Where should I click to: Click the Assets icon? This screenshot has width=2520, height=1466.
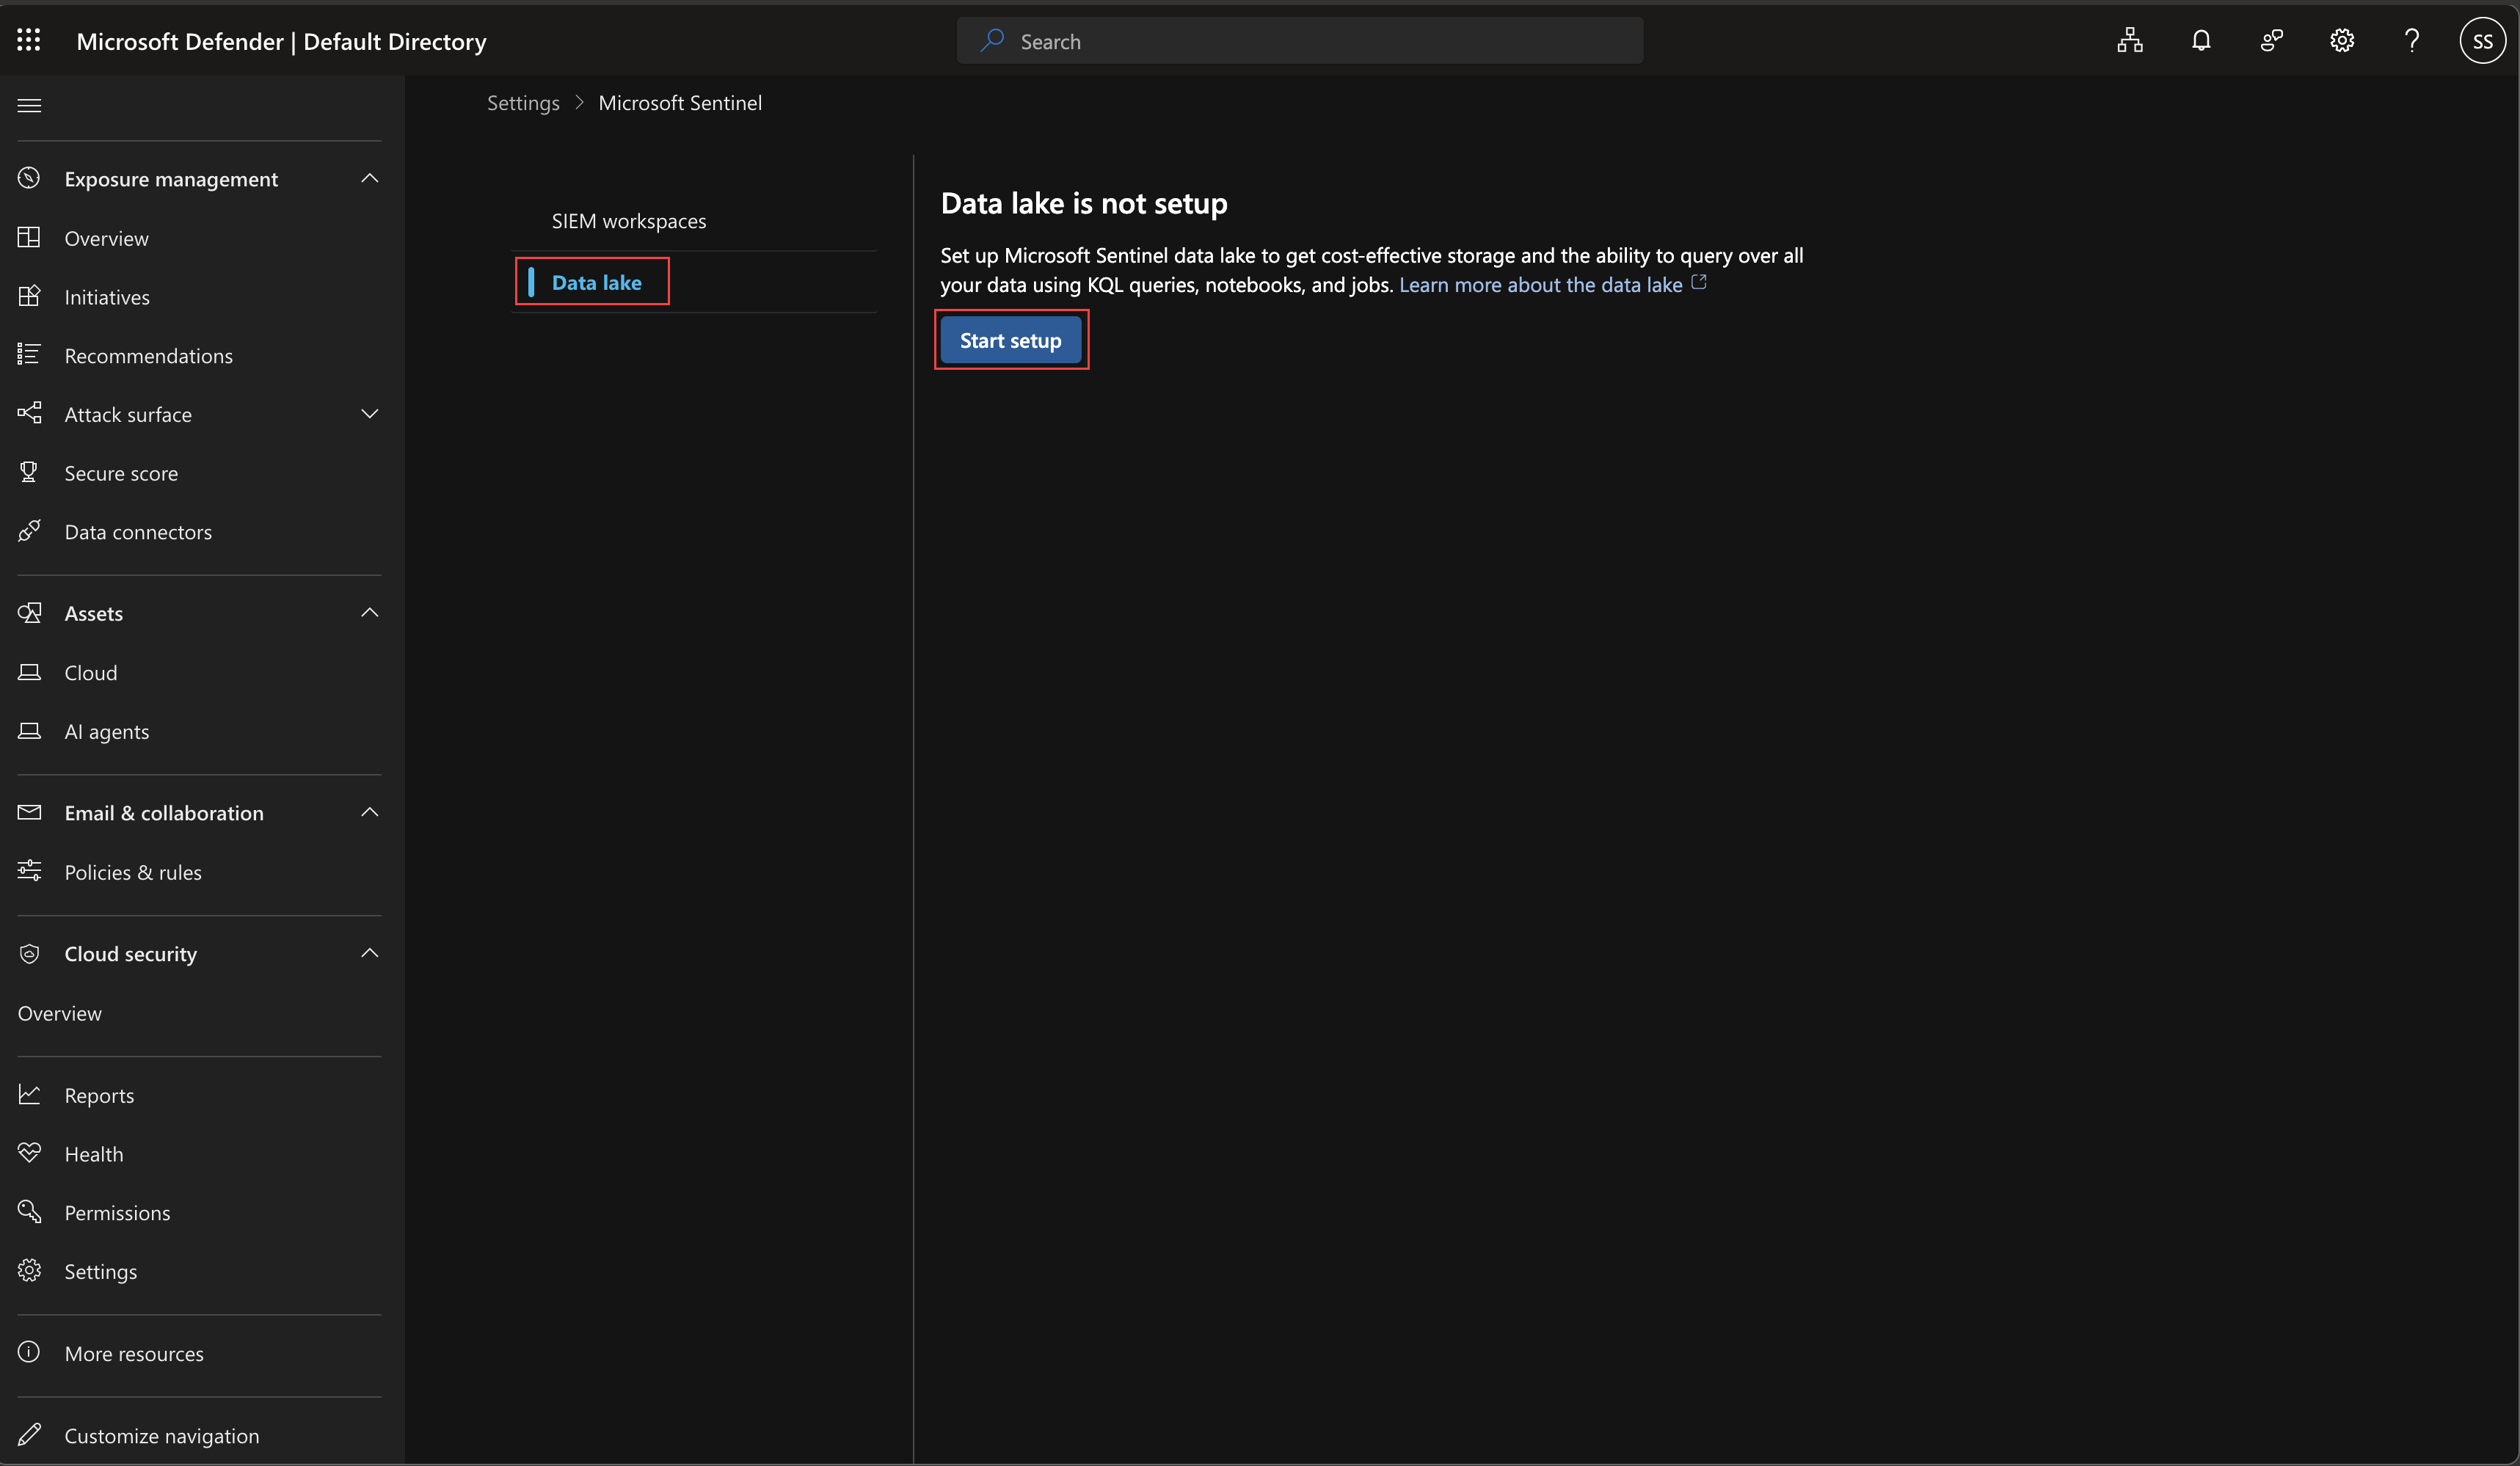(x=29, y=612)
